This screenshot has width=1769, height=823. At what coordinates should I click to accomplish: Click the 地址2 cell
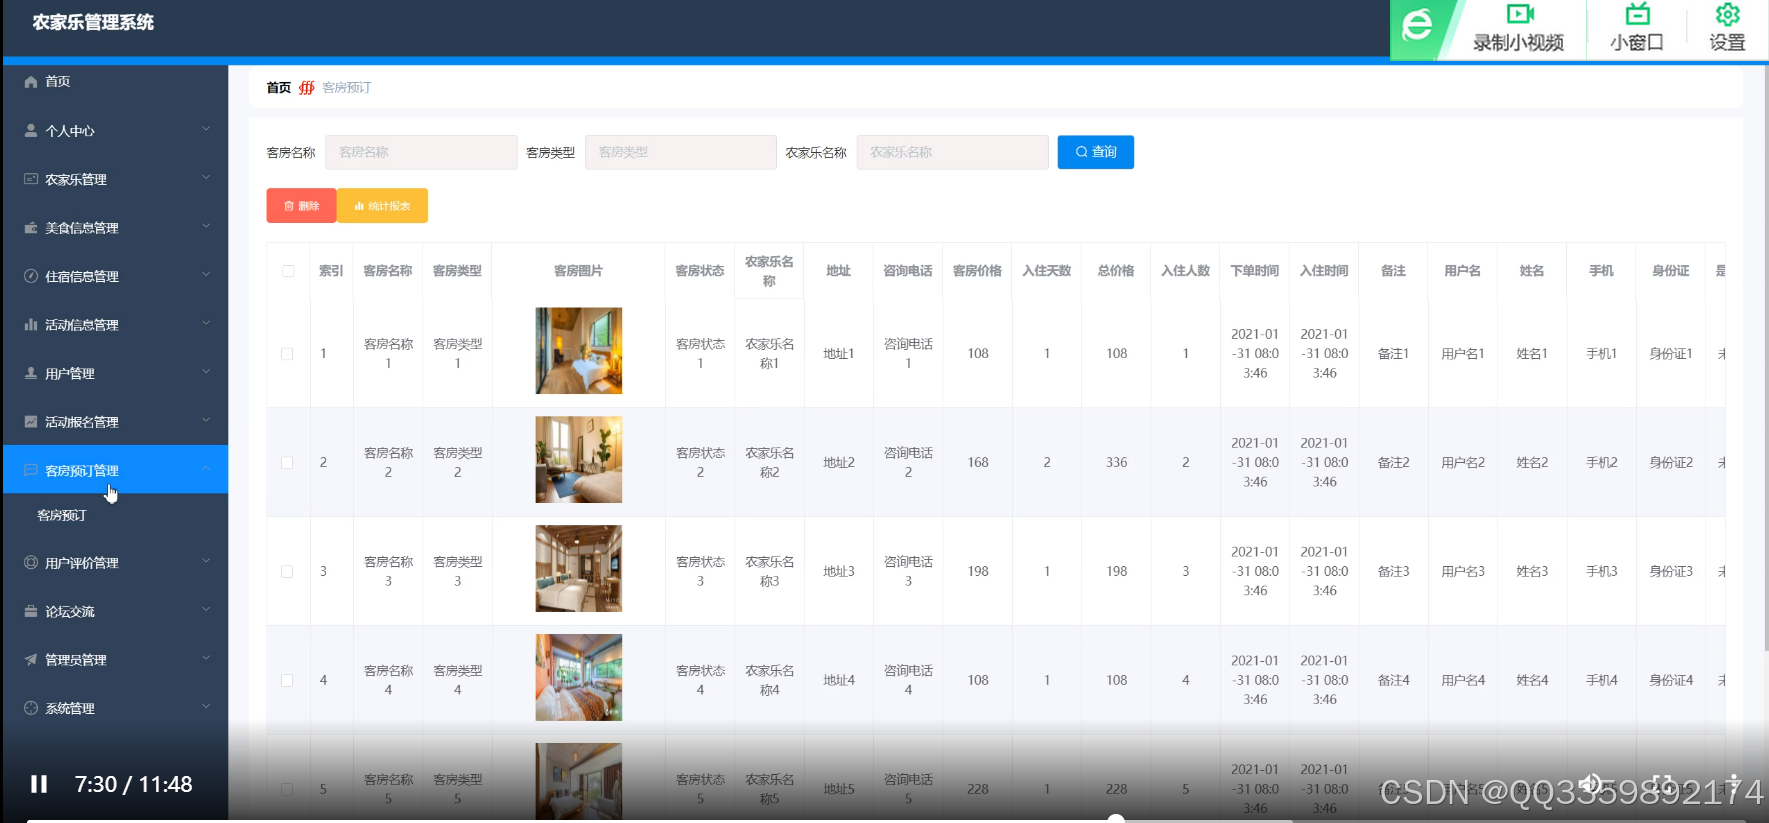[839, 463]
